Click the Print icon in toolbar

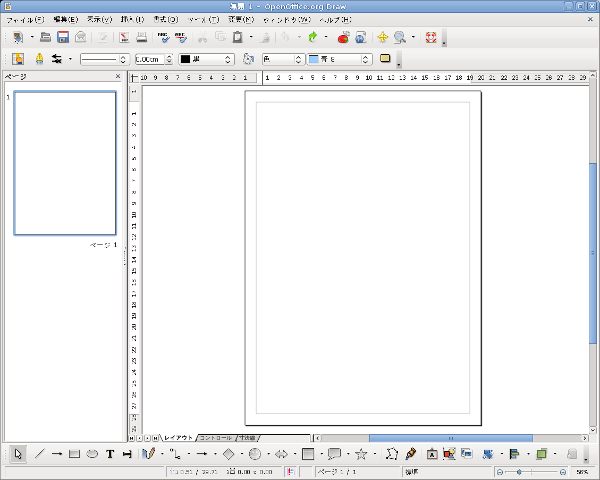pyautogui.click(x=141, y=38)
